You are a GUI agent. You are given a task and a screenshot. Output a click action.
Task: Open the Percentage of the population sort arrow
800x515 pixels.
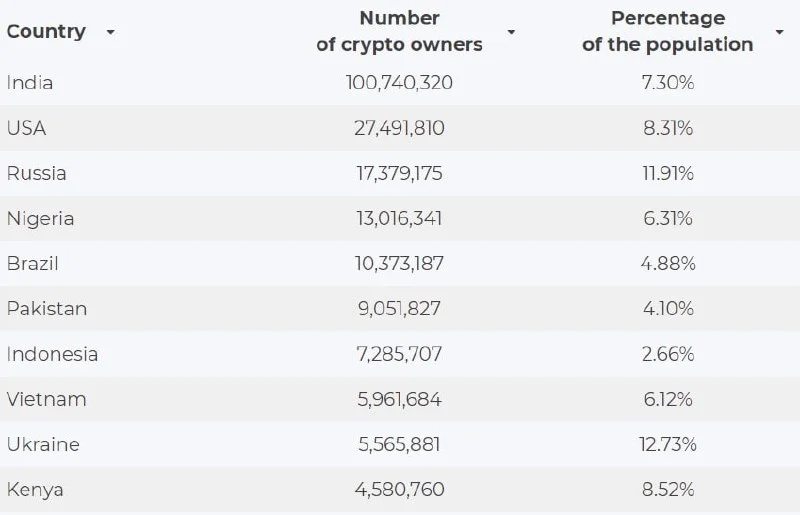779,32
